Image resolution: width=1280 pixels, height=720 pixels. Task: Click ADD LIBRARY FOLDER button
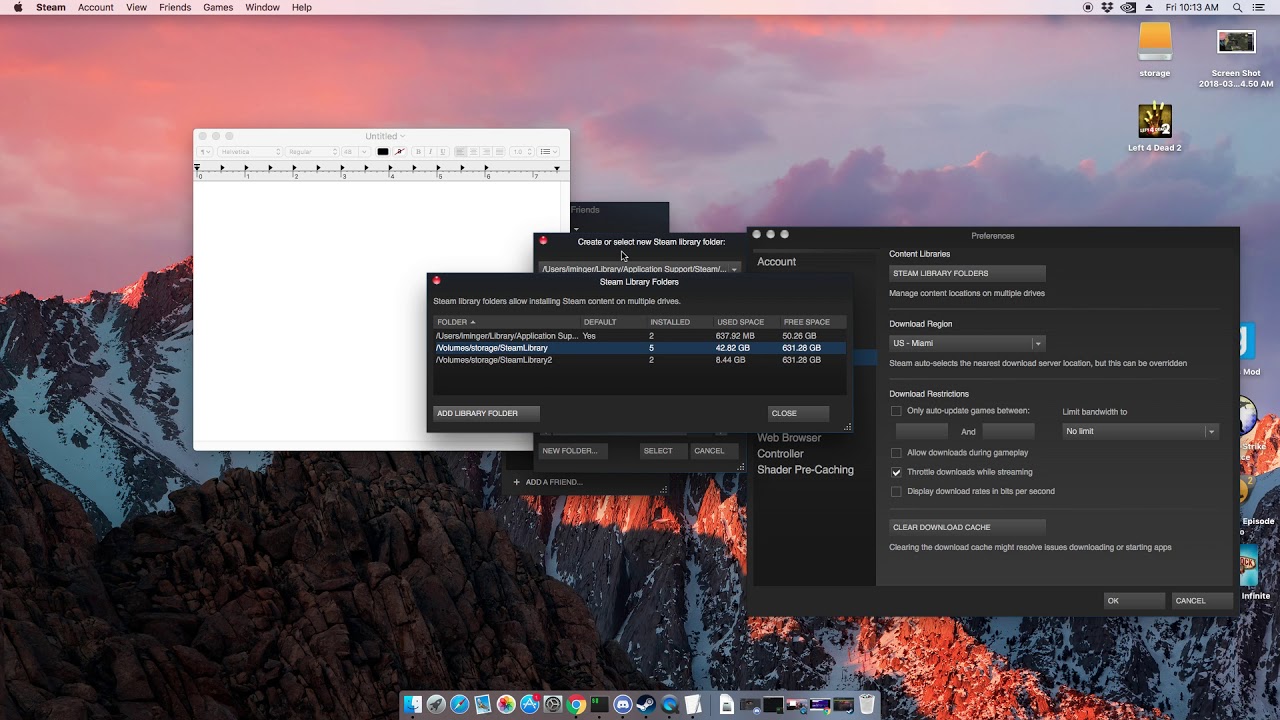[x=486, y=413]
